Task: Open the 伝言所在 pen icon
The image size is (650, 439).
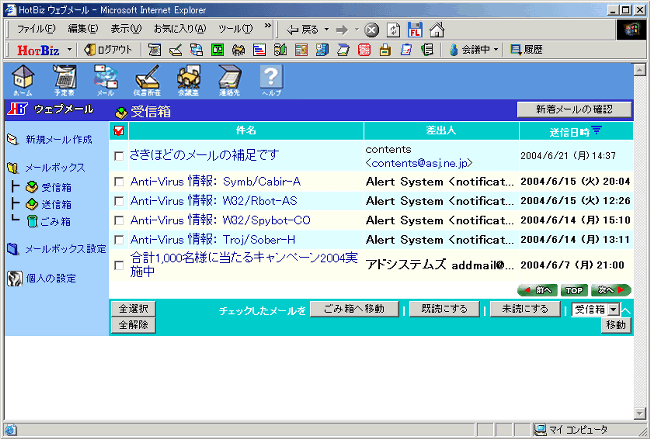Action: tap(147, 80)
